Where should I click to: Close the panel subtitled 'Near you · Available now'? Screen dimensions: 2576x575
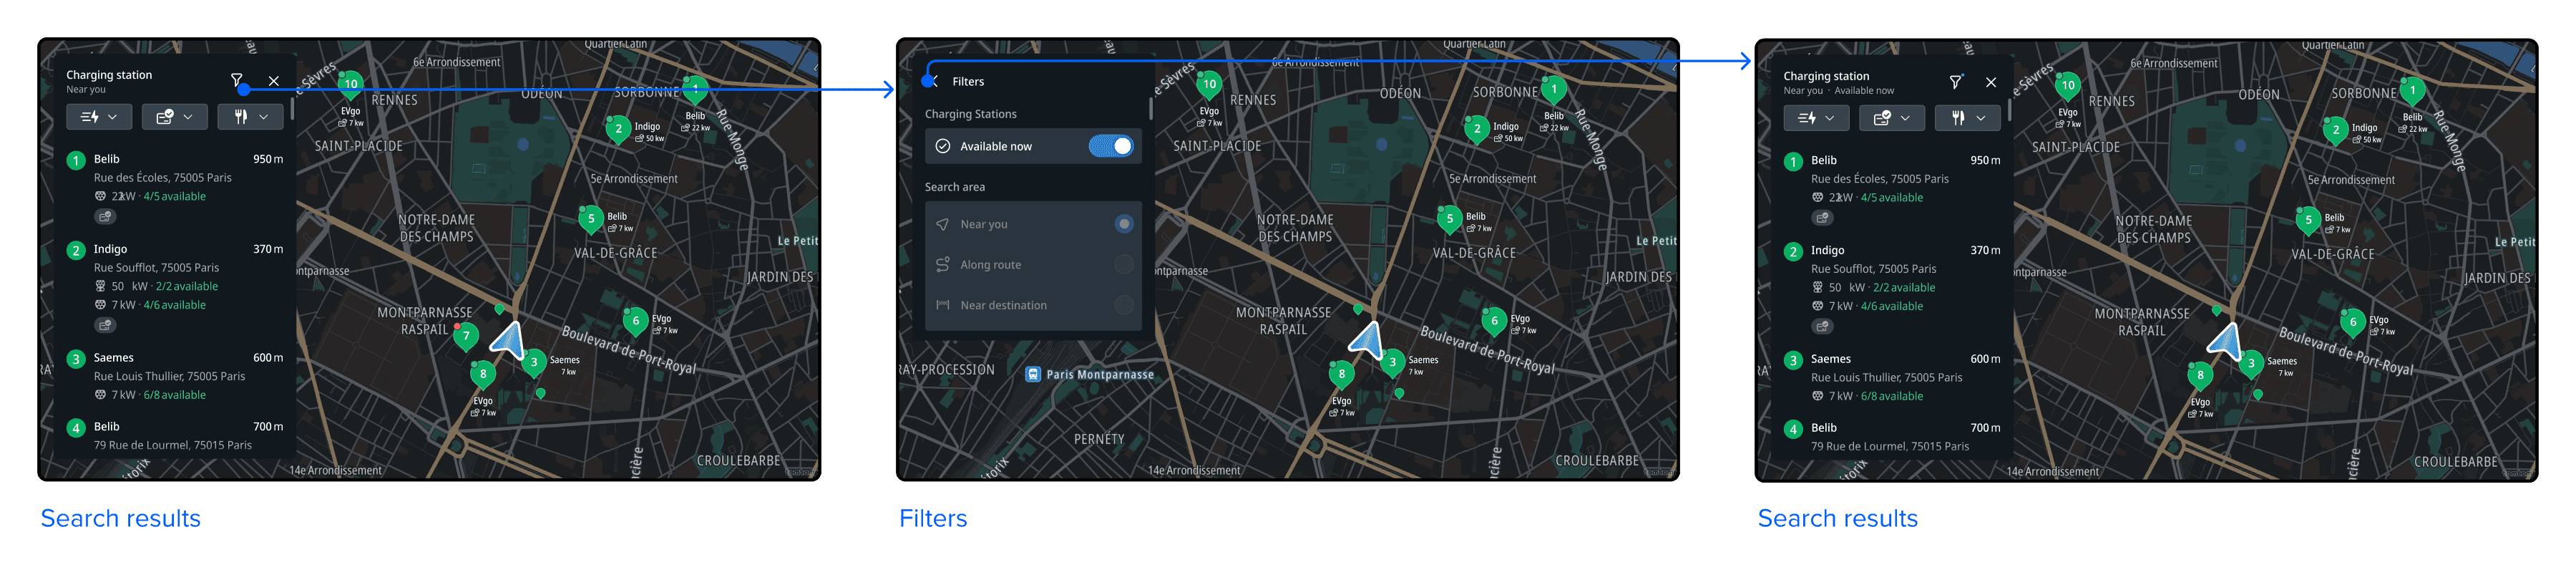1990,82
